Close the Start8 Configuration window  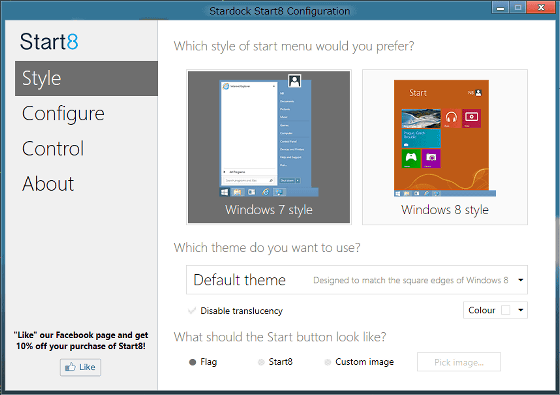(541, 8)
